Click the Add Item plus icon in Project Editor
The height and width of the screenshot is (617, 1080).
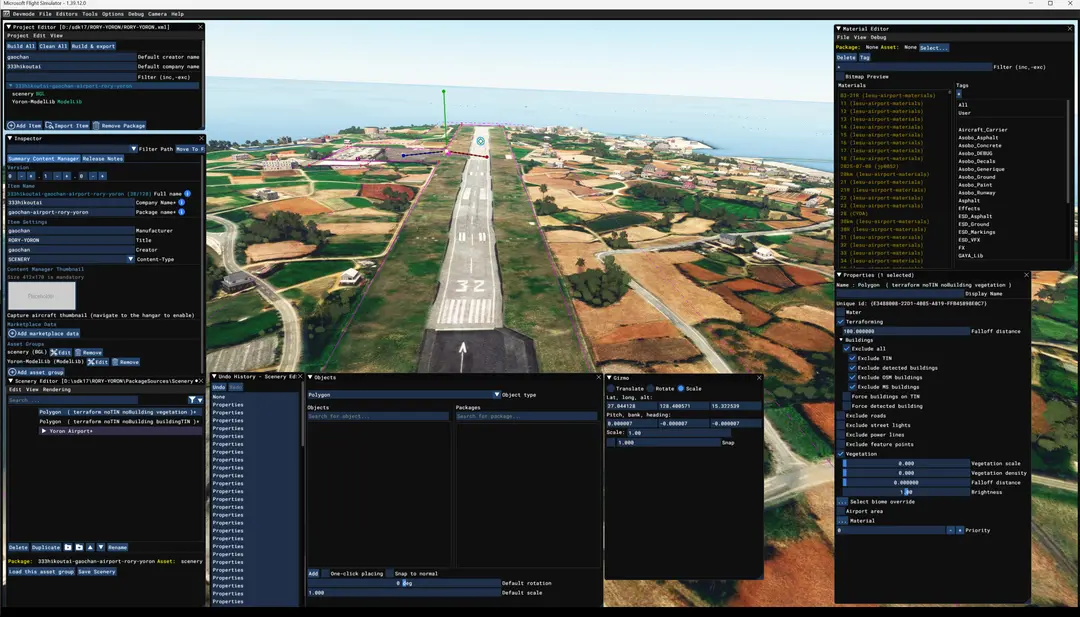(x=12, y=126)
